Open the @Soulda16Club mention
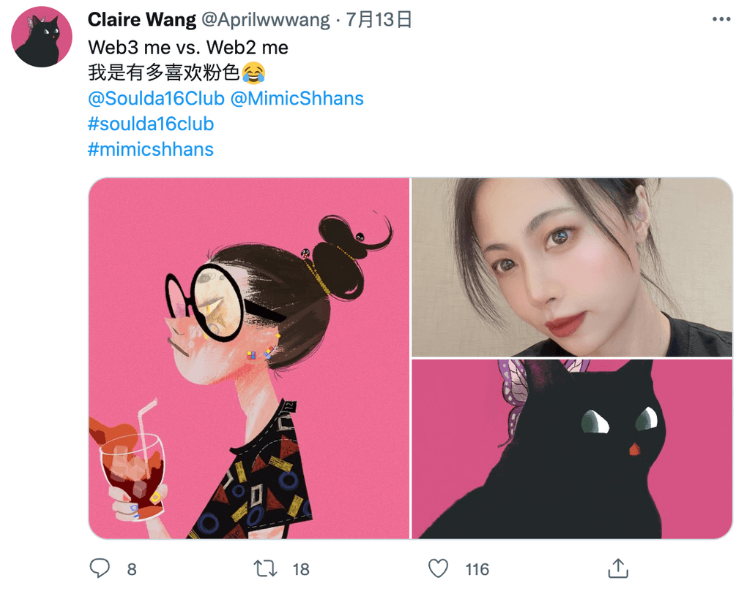 pos(156,98)
